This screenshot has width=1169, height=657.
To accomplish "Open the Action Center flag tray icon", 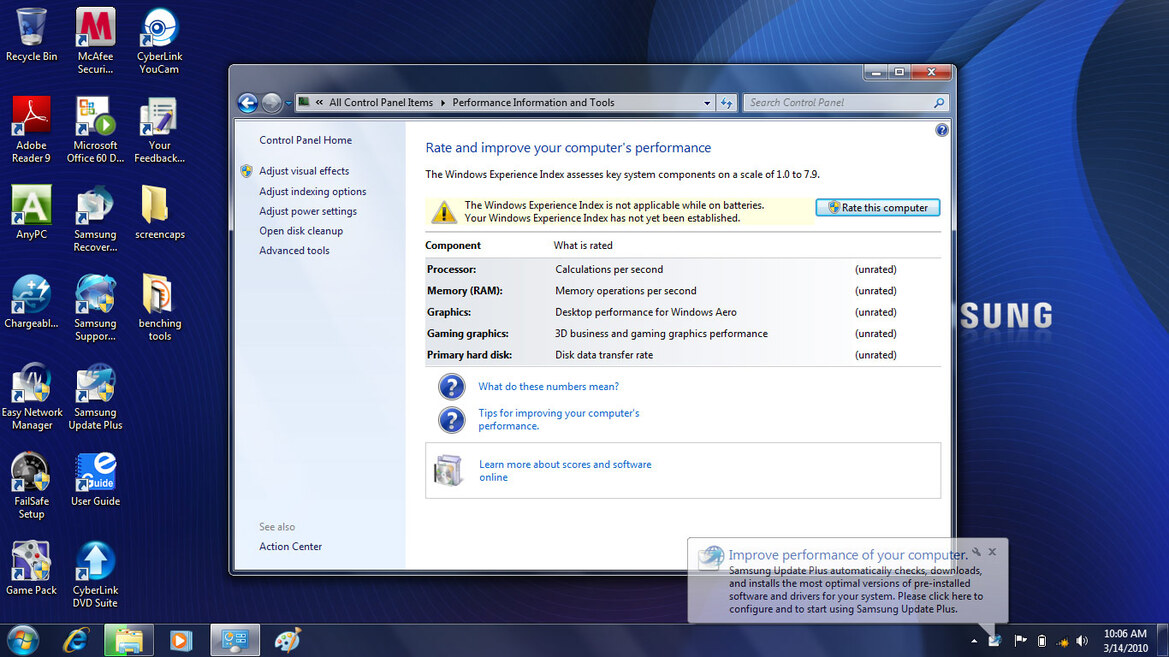I will click(x=1021, y=641).
